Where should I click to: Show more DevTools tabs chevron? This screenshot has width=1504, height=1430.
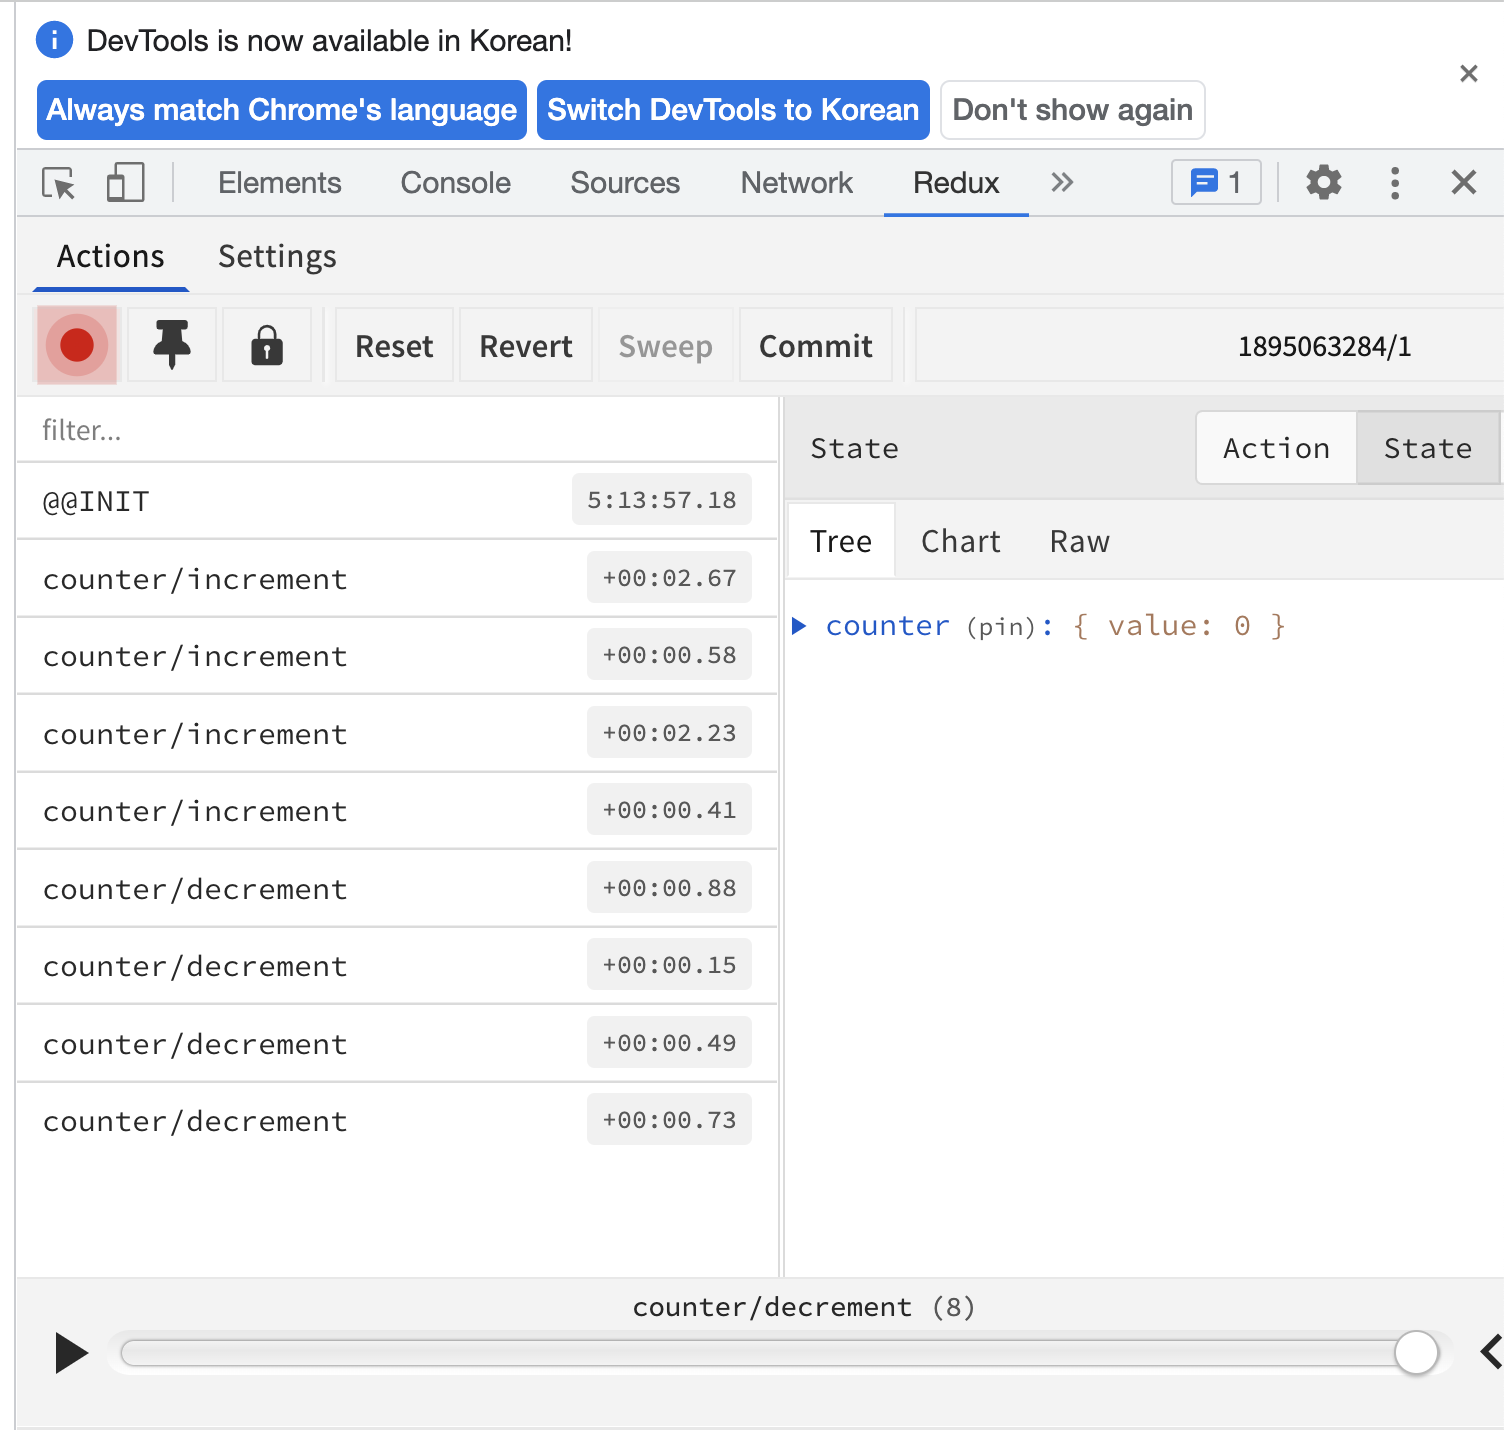click(x=1062, y=182)
